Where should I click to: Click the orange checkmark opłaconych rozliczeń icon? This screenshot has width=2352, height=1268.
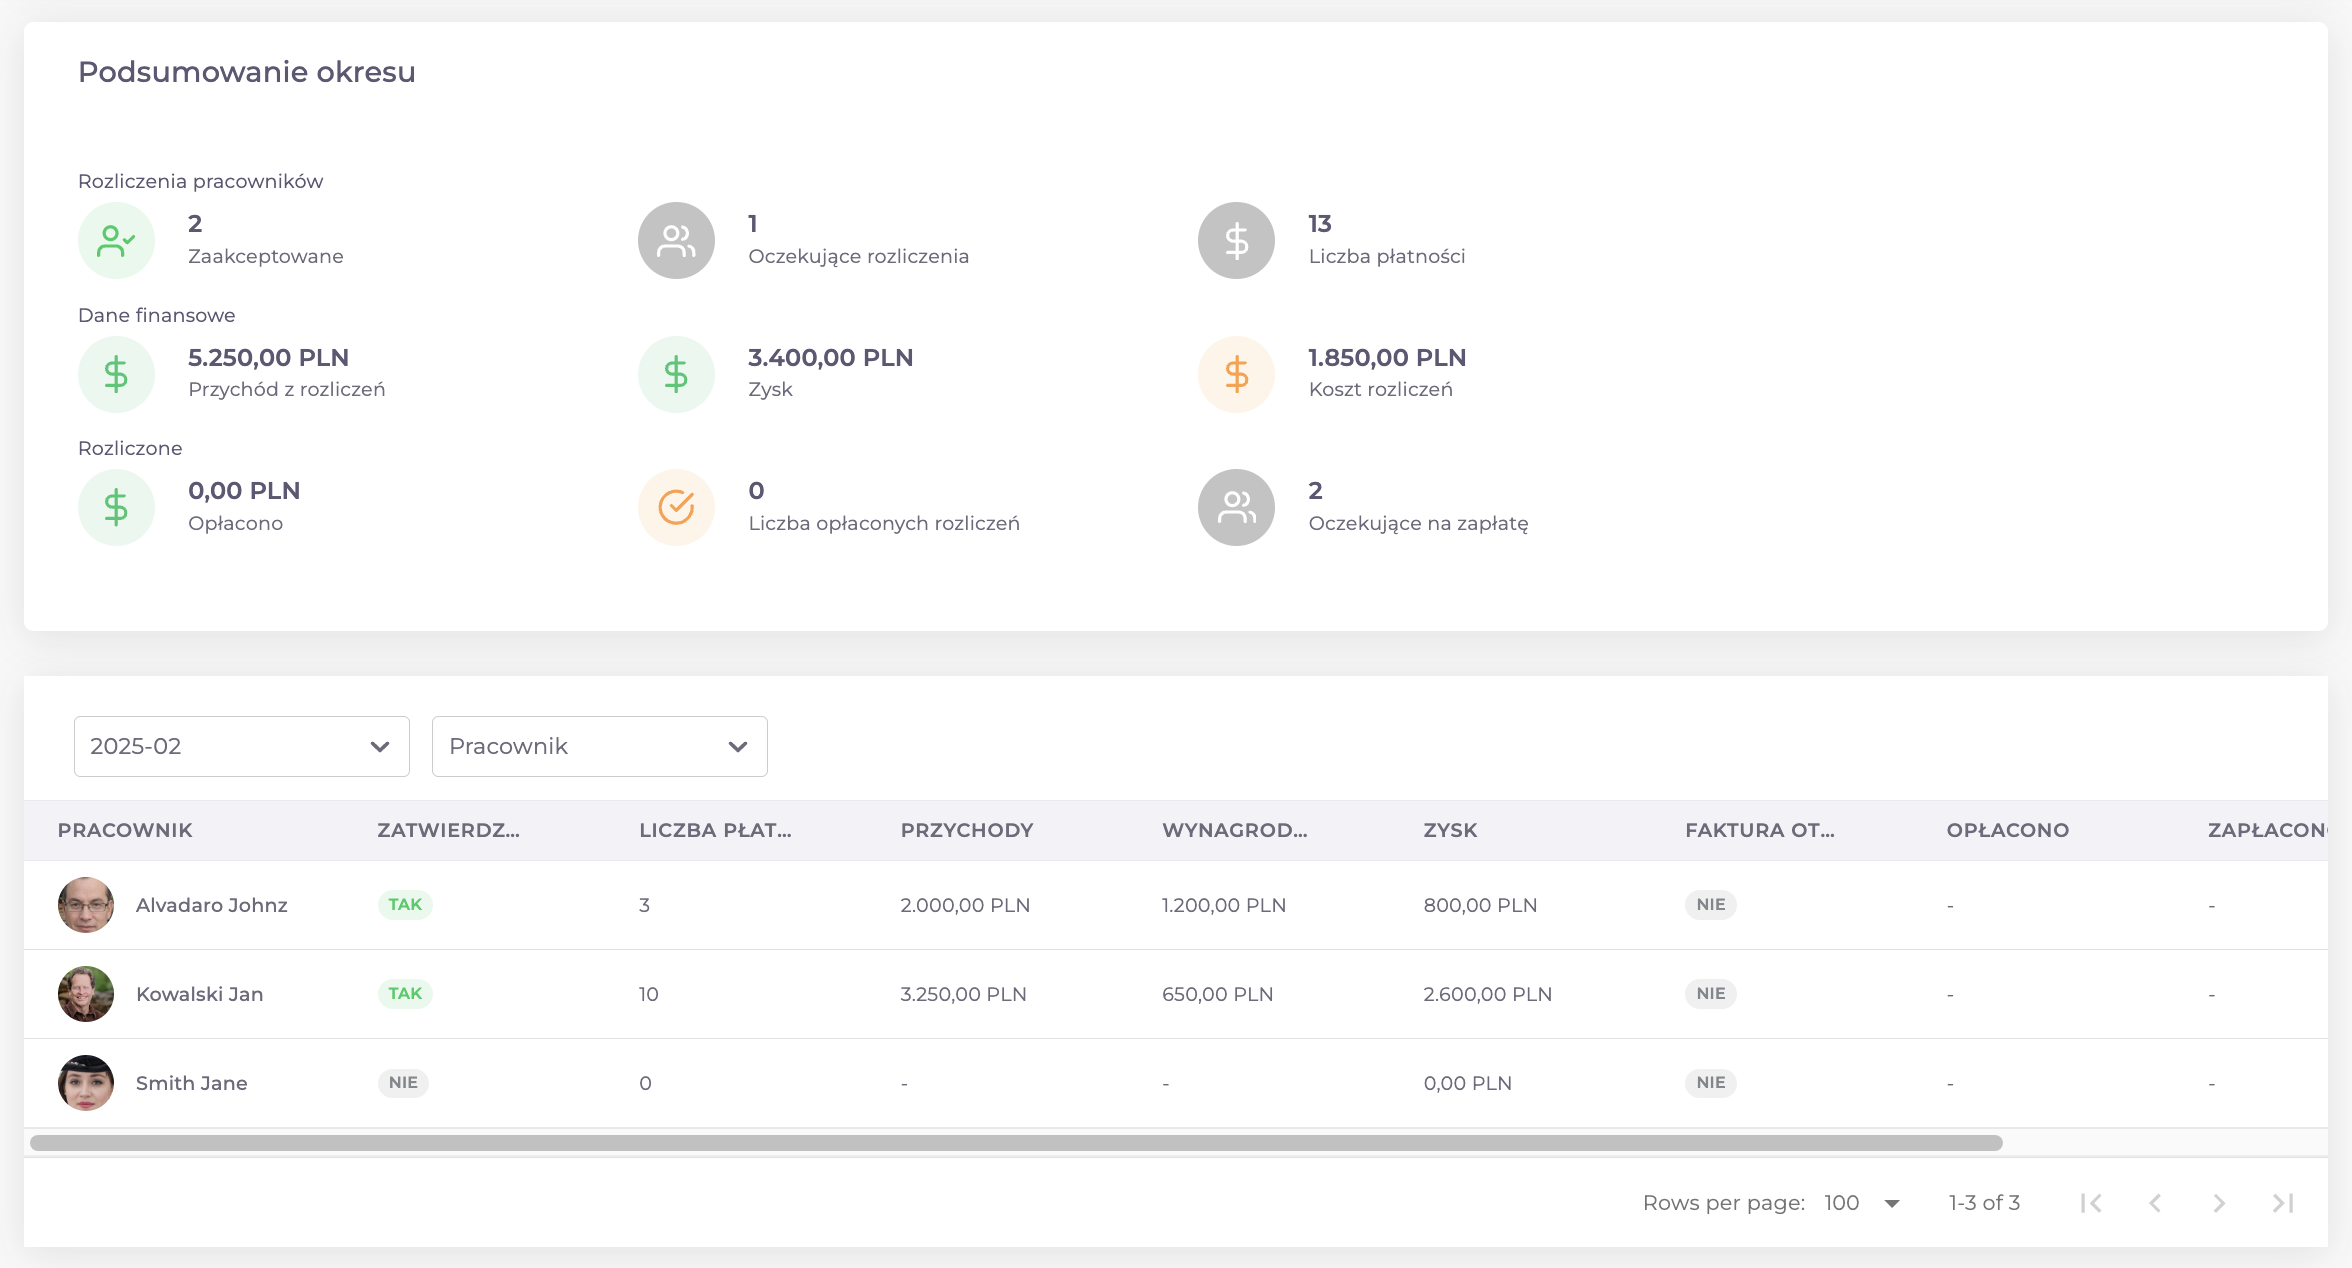(x=676, y=507)
